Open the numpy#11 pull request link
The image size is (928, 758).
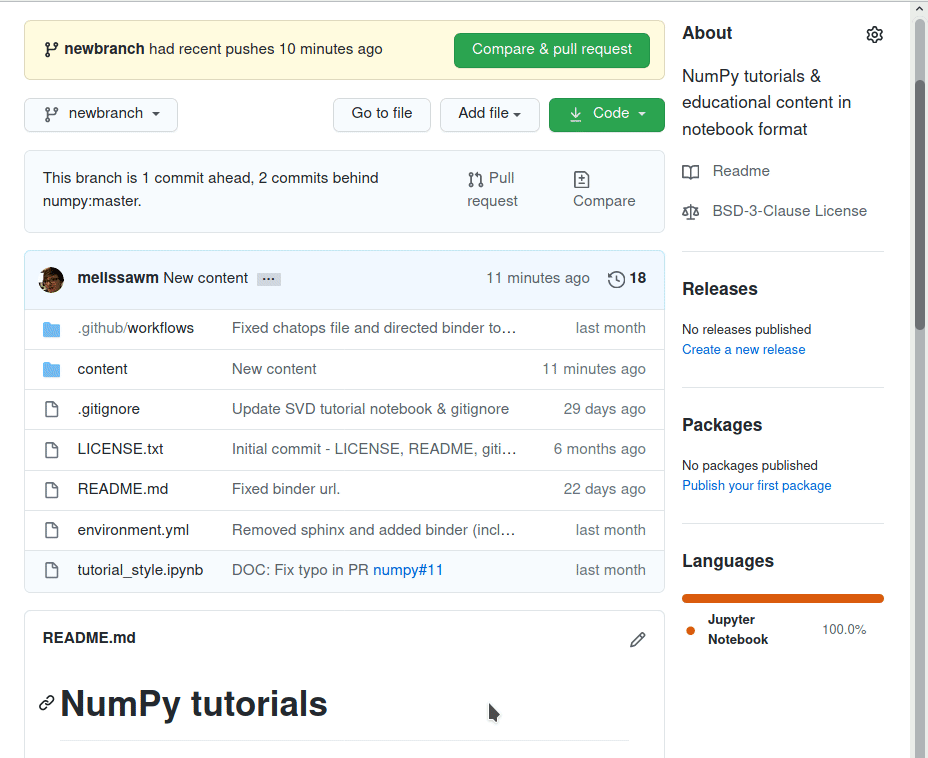pyautogui.click(x=408, y=570)
